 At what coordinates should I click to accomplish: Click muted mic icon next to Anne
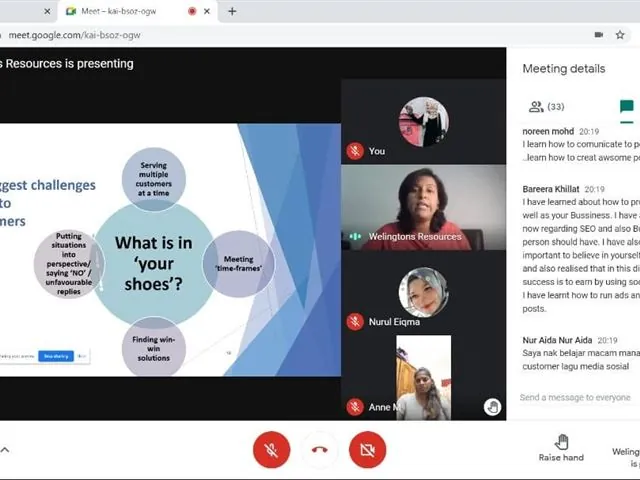pos(355,407)
